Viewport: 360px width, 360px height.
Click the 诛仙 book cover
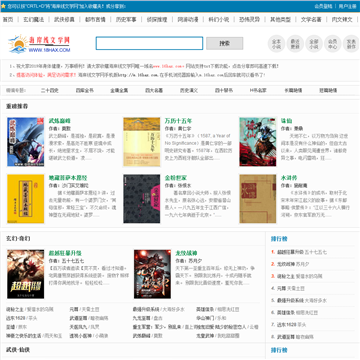click(x=258, y=142)
